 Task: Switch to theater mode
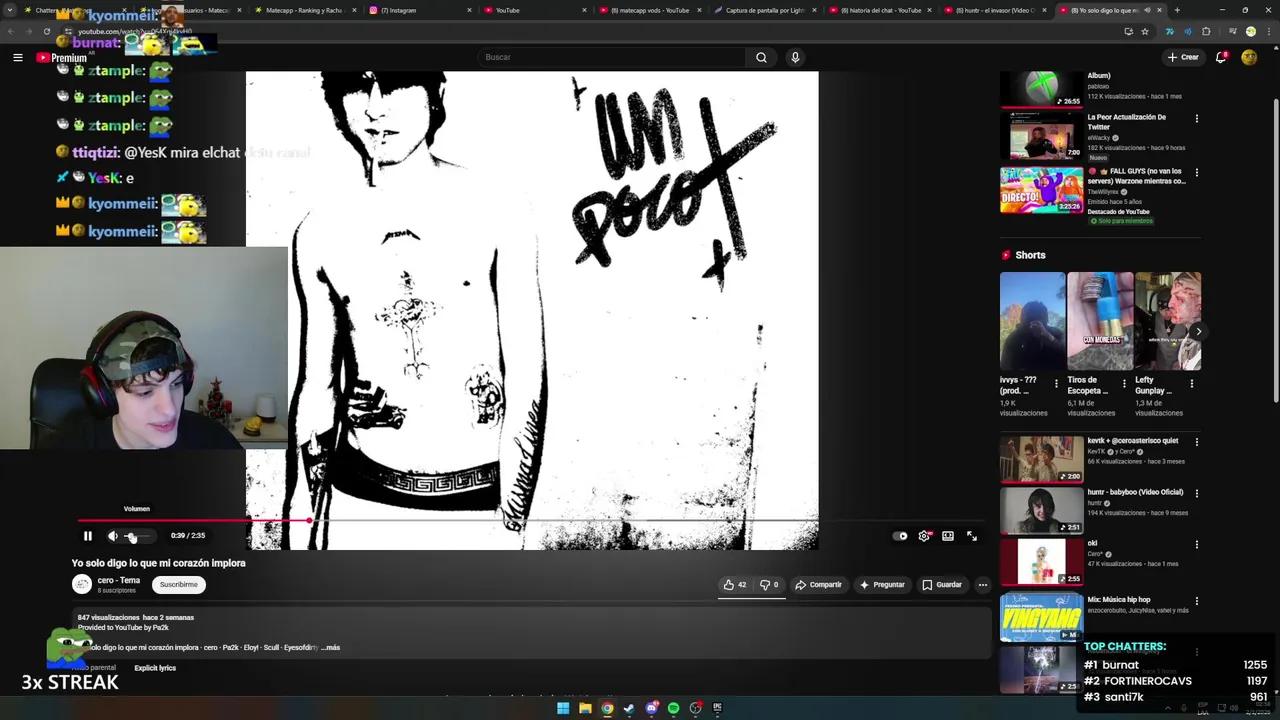click(948, 536)
